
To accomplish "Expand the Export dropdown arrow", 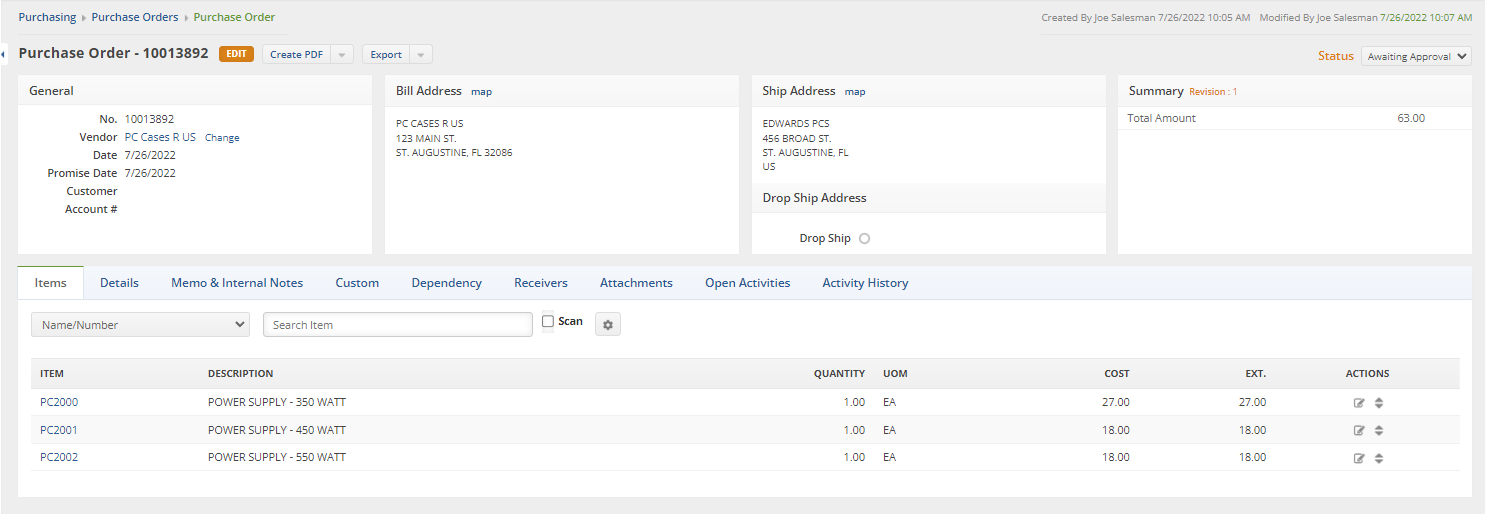I will [x=422, y=55].
